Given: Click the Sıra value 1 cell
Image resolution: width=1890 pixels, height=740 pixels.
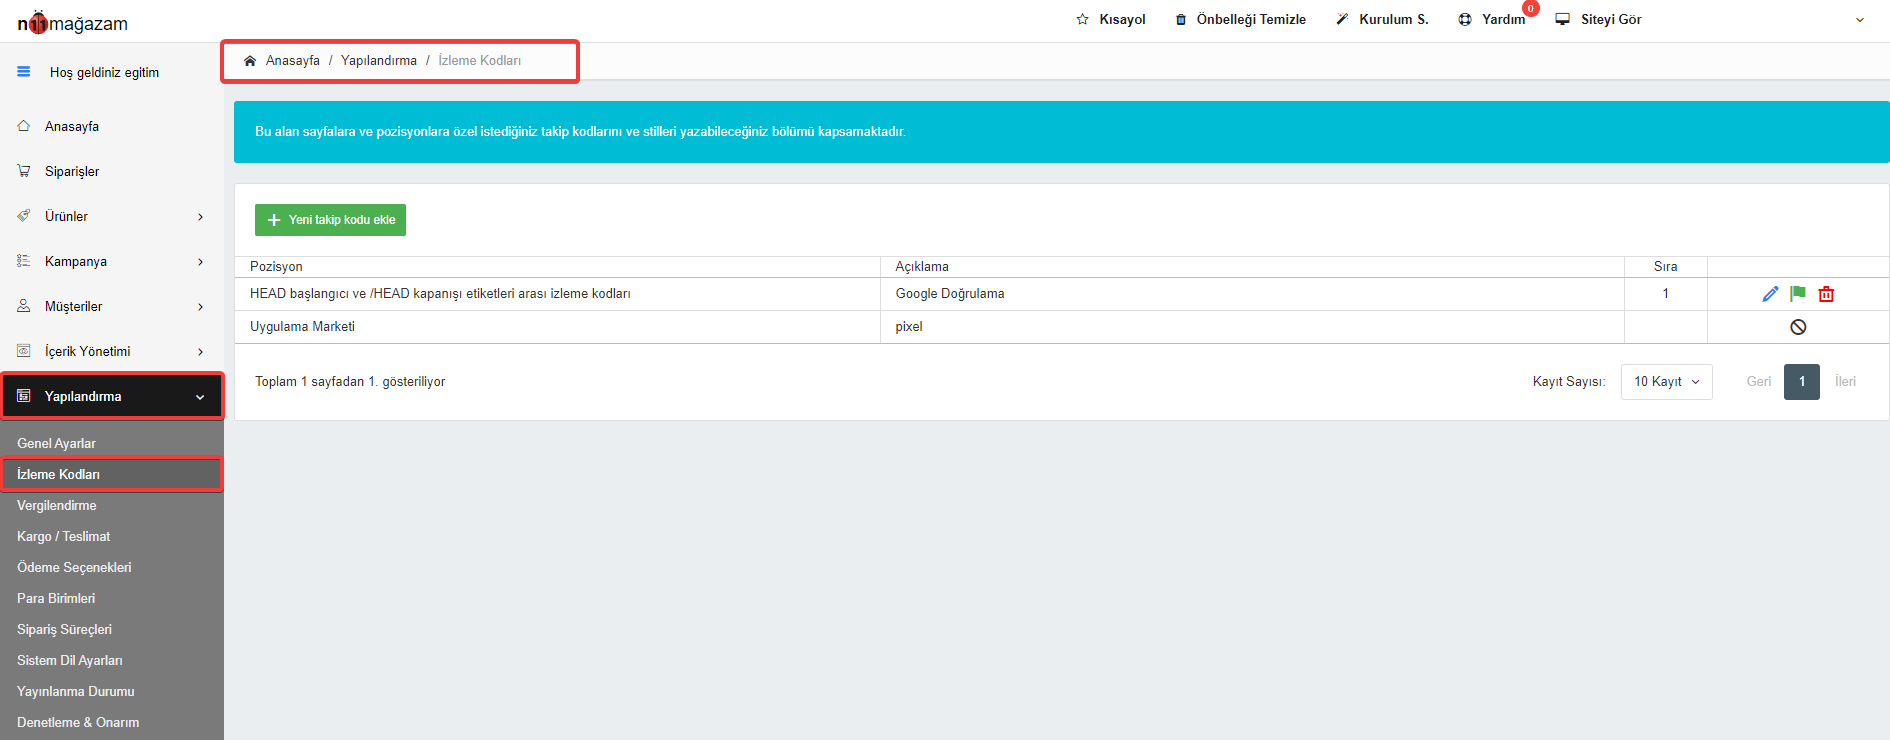Looking at the screenshot, I should (x=1665, y=294).
